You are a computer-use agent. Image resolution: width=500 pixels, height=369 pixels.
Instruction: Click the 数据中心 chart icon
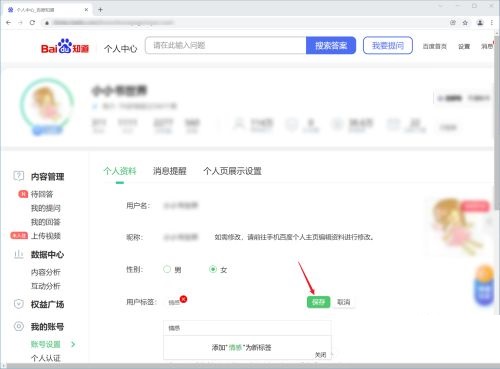19,254
